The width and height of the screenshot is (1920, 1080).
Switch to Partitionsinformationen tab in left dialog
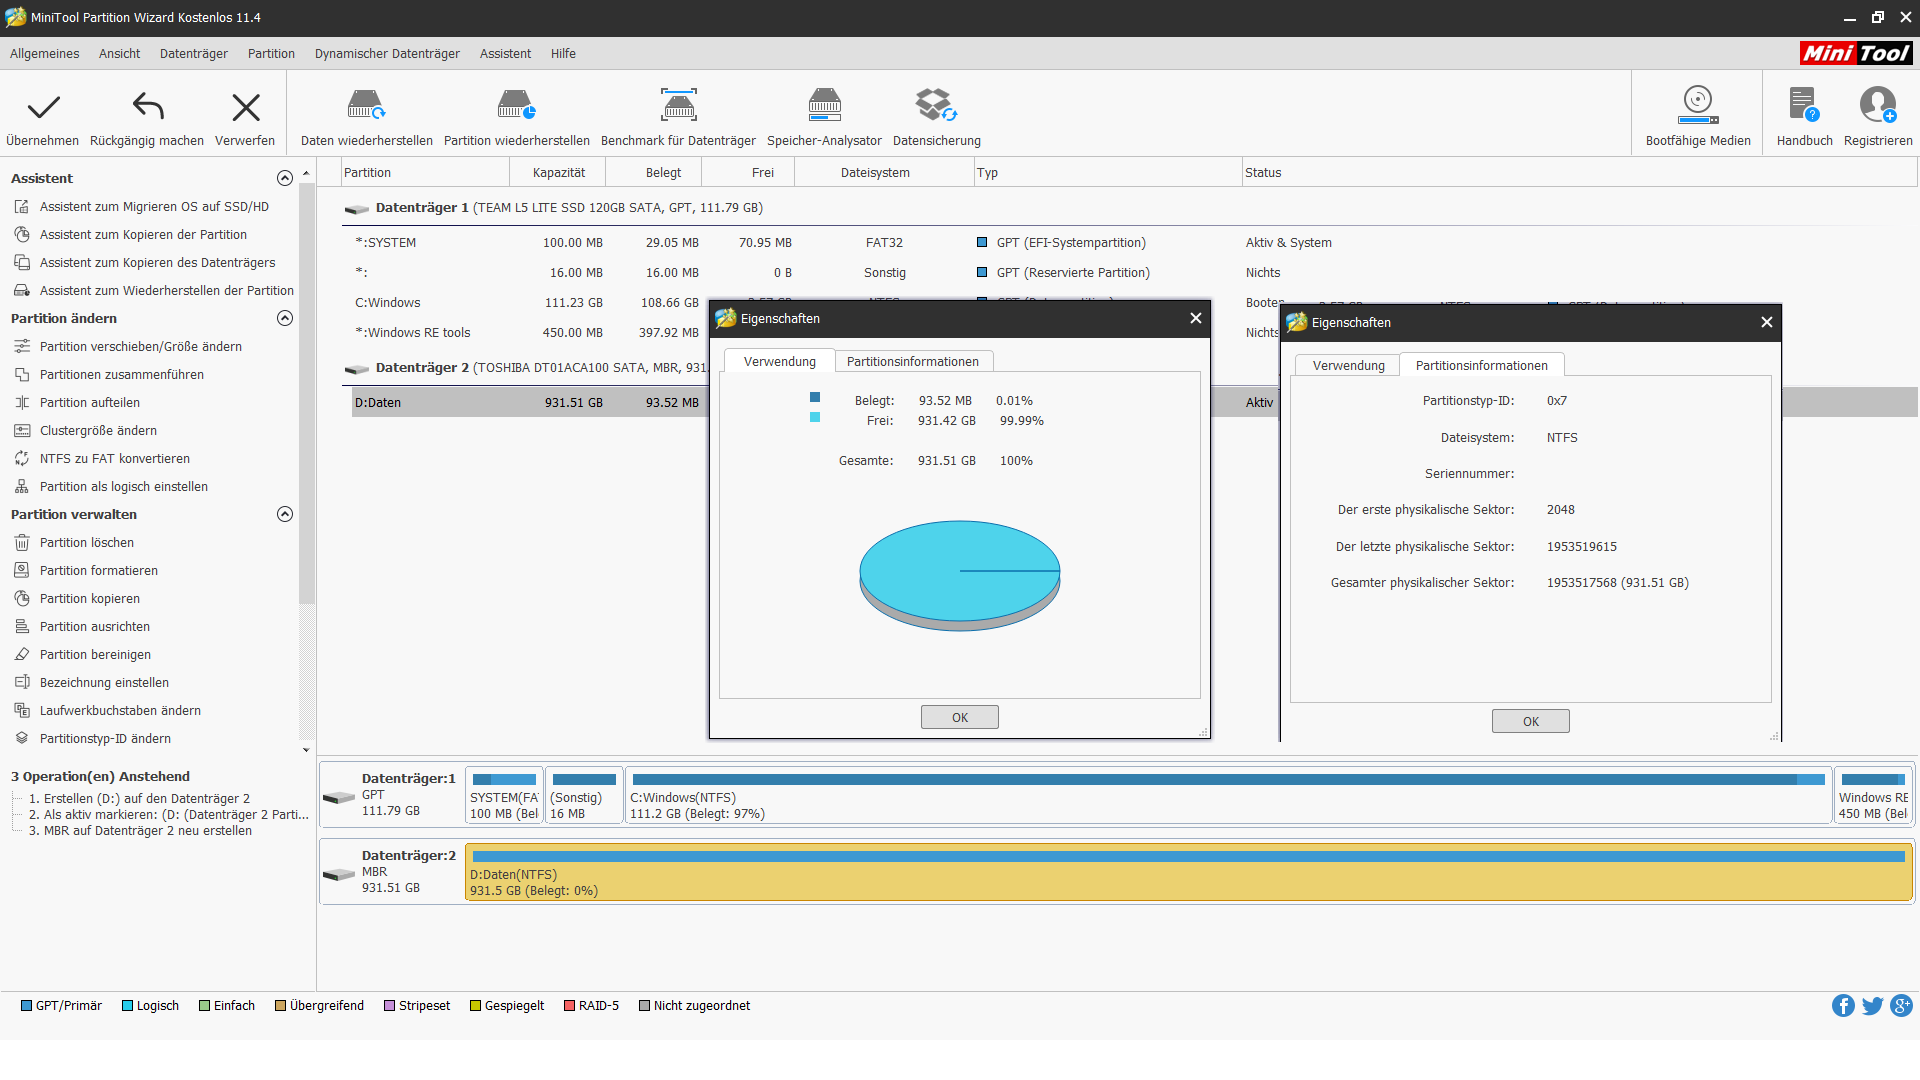tap(912, 362)
